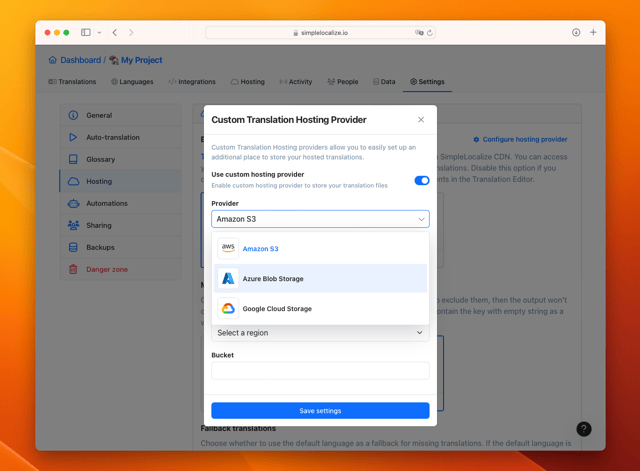
Task: Click the translate icon in address bar
Action: (x=419, y=33)
